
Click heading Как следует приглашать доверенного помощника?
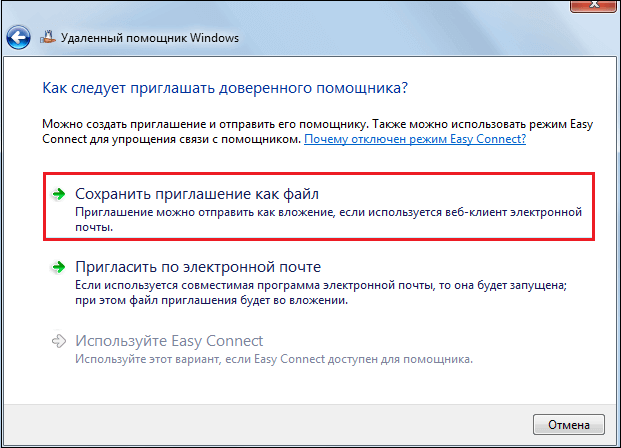tap(225, 88)
